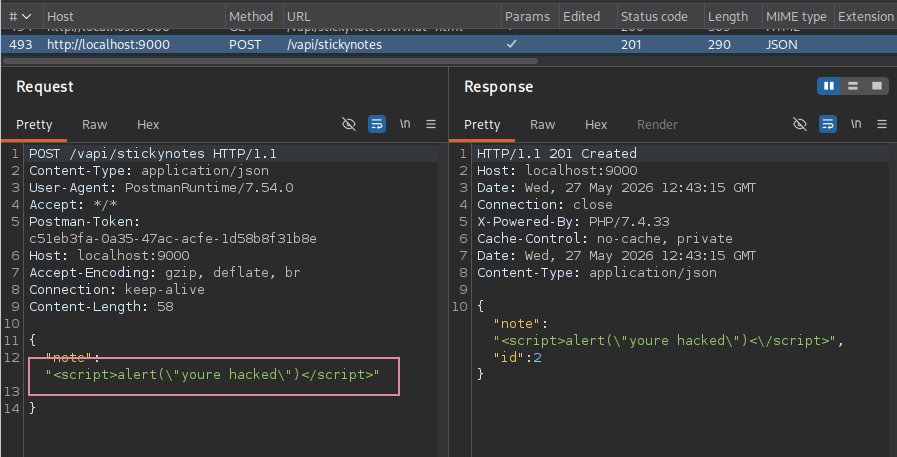
Task: Sort by the Edited column header
Action: 581,17
